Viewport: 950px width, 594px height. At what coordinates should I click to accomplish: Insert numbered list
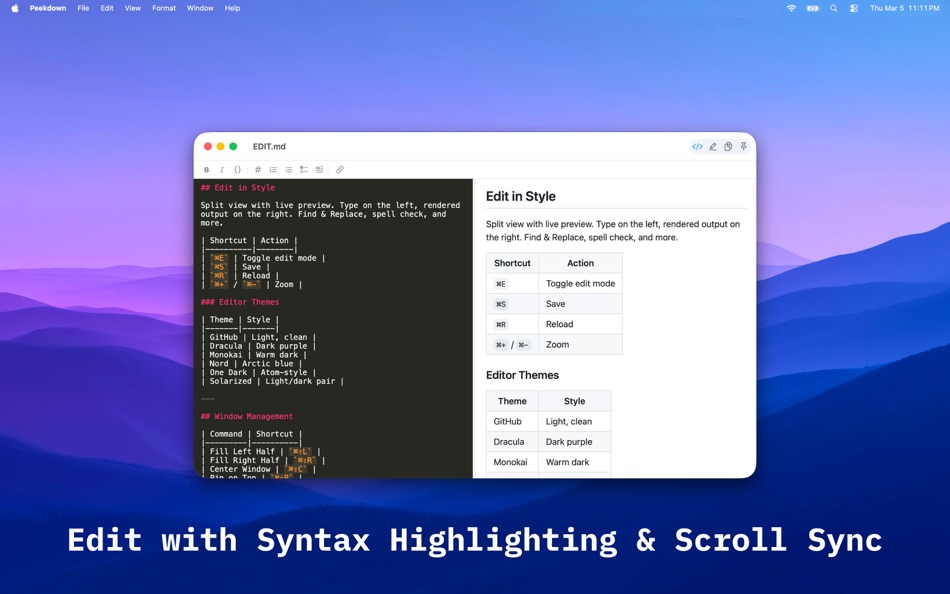(273, 170)
